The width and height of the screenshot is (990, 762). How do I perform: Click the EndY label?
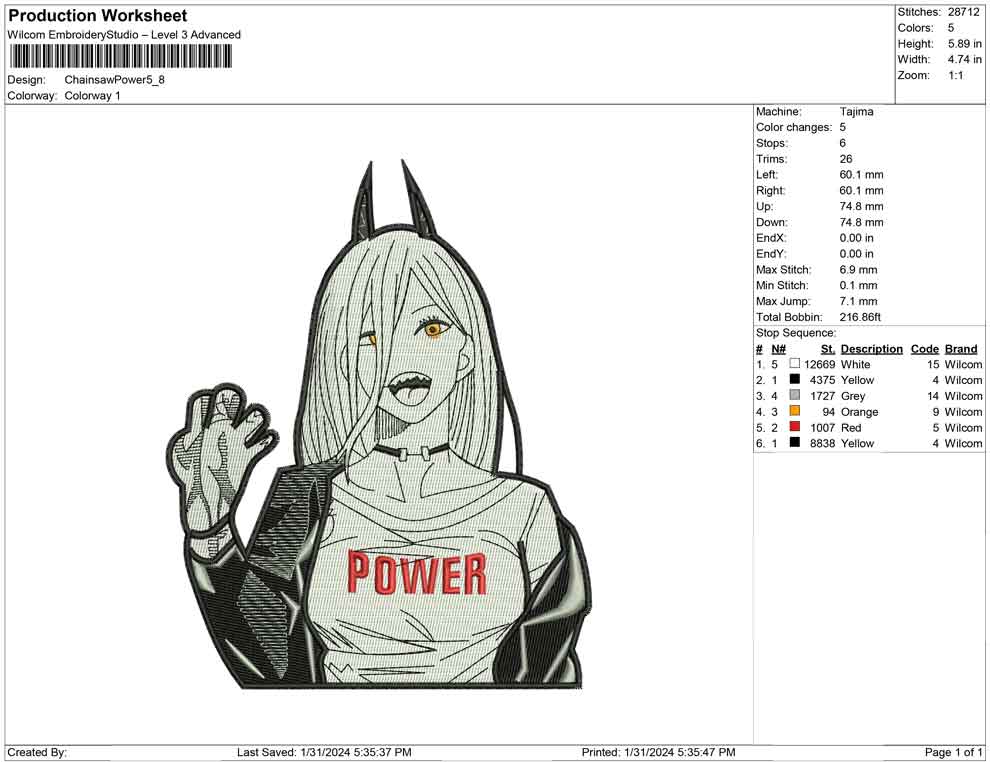pos(771,254)
